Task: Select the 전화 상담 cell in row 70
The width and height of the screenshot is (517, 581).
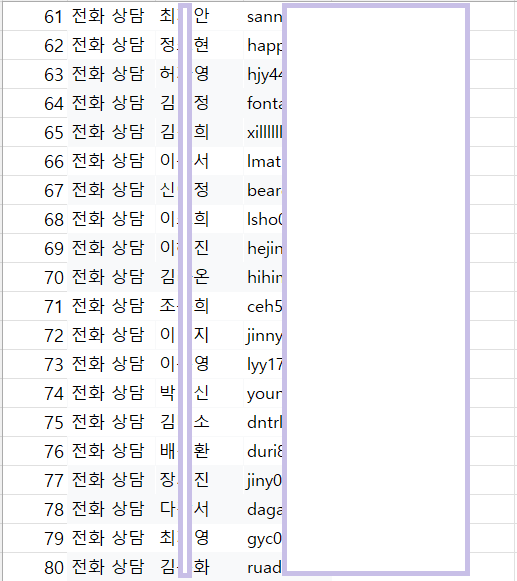Action: pos(111,277)
